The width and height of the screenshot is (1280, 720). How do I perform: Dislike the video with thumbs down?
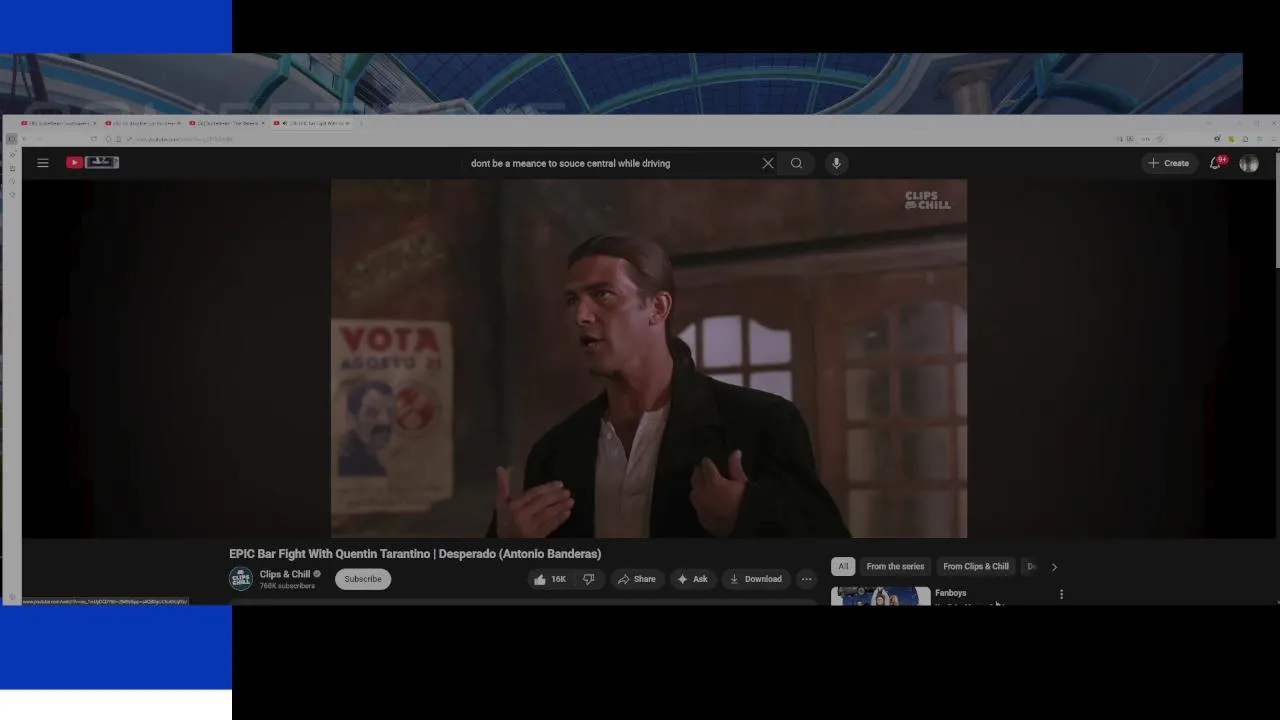(589, 579)
